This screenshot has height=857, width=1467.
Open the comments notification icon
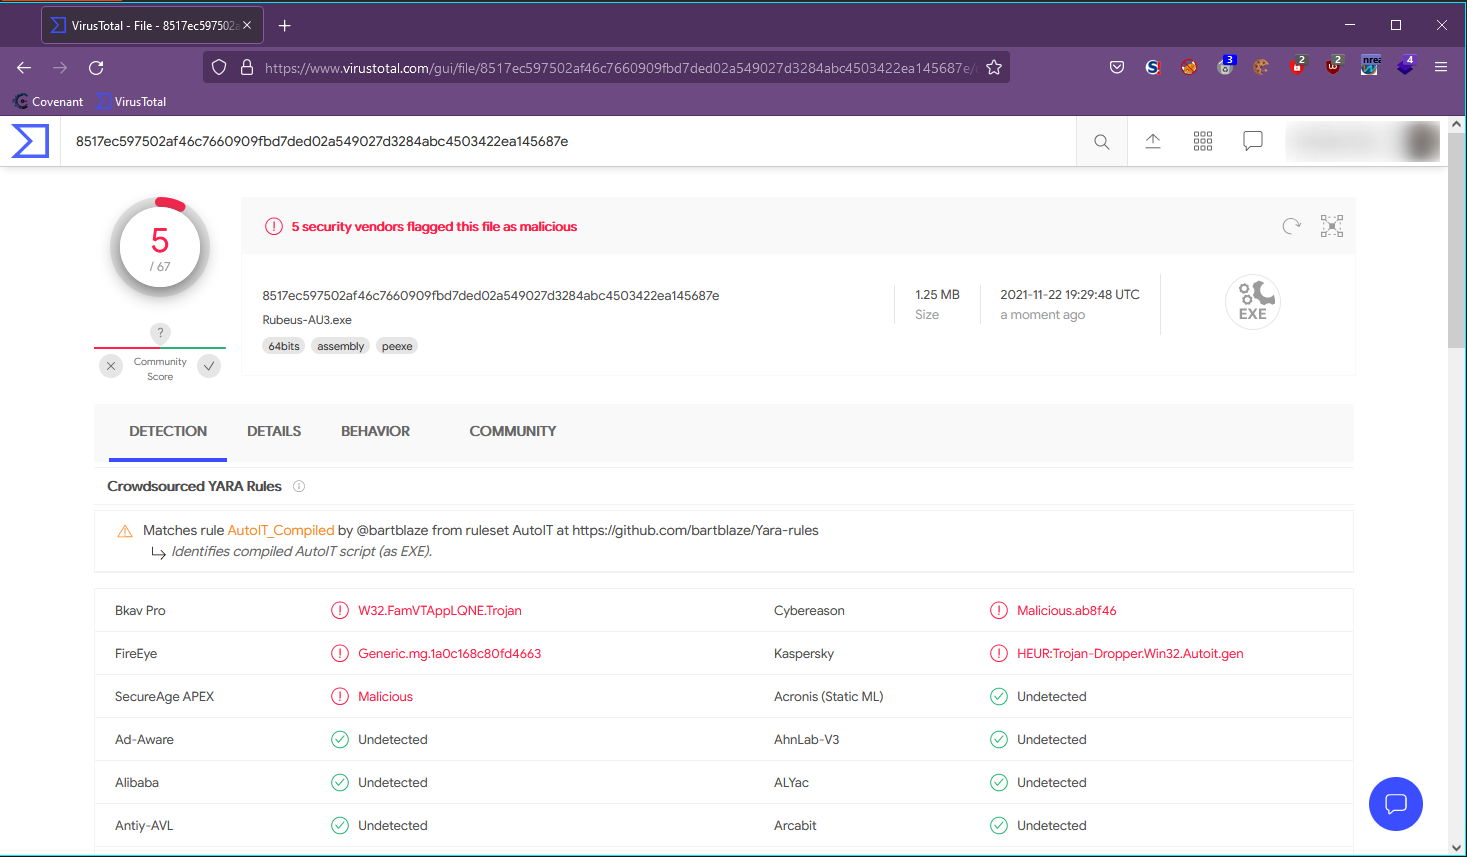1253,141
